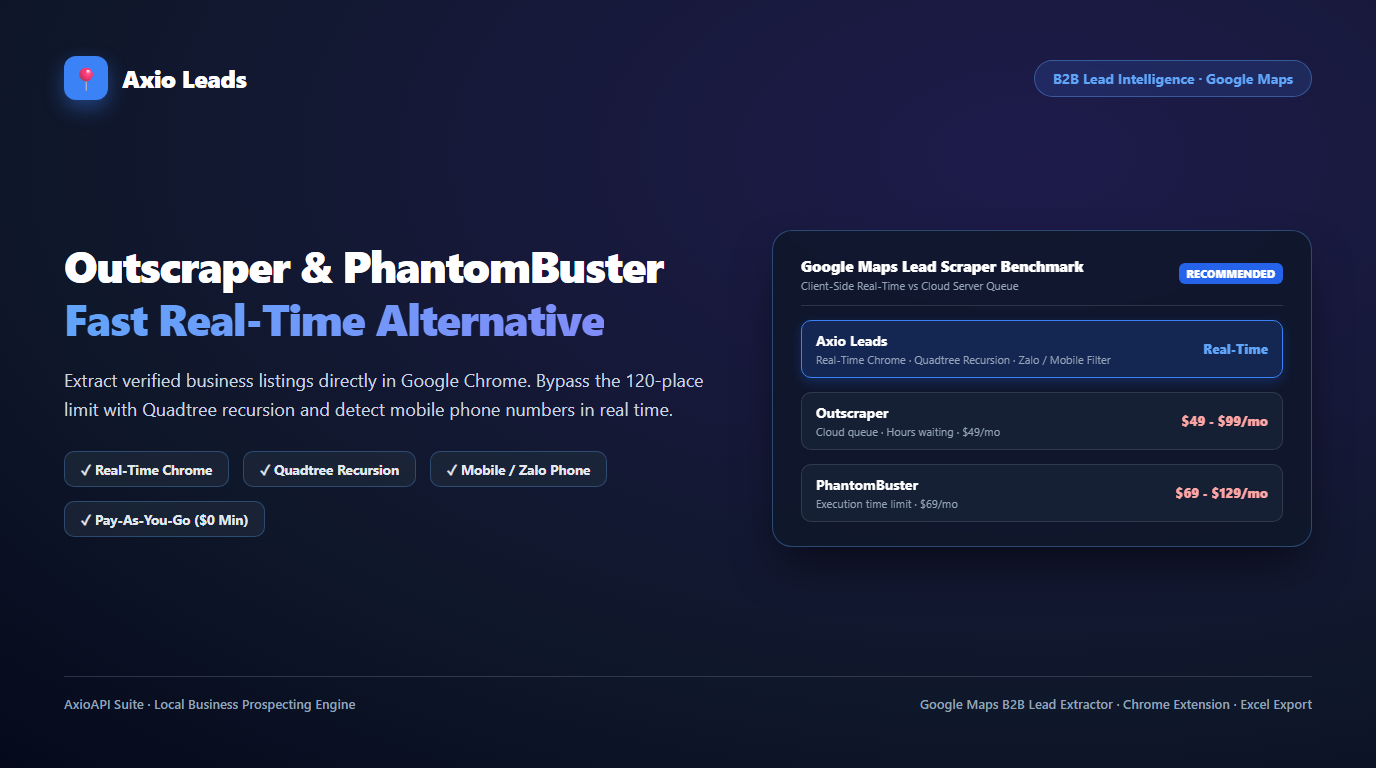Click the Axio Leads pin logo icon
The height and width of the screenshot is (768, 1376).
86,78
